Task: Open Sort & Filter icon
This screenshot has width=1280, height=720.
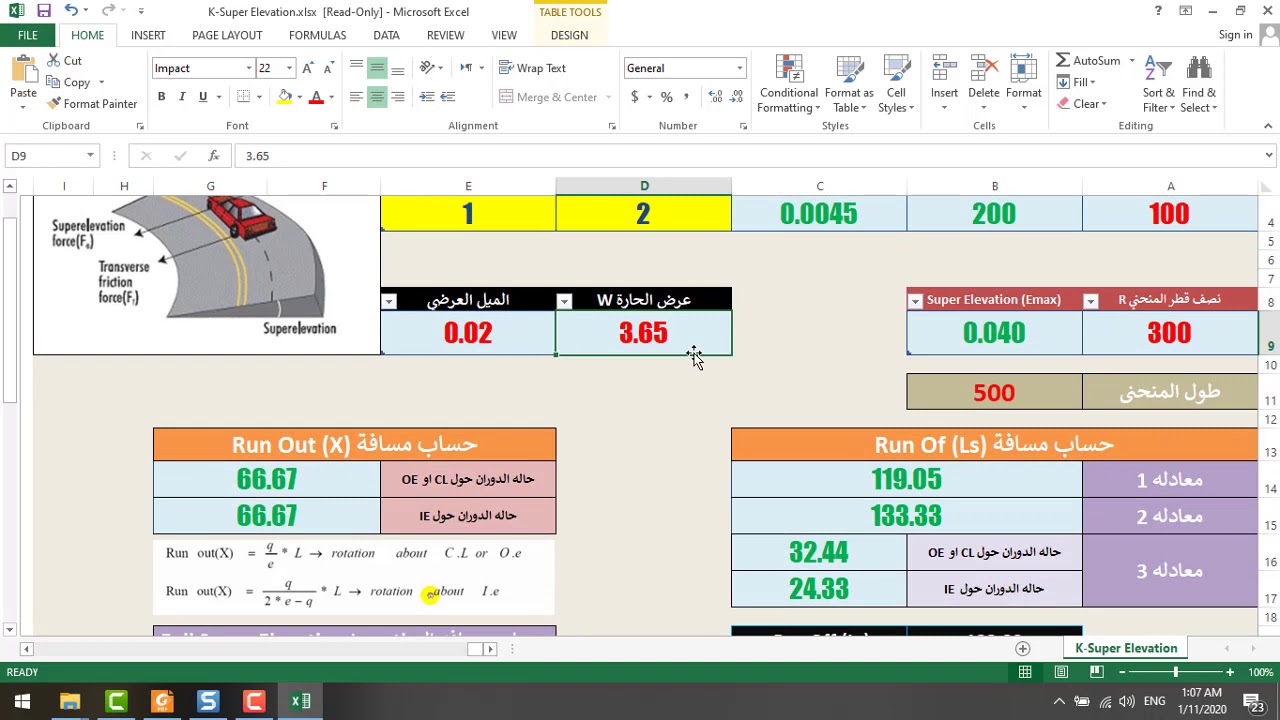Action: pyautogui.click(x=1158, y=85)
